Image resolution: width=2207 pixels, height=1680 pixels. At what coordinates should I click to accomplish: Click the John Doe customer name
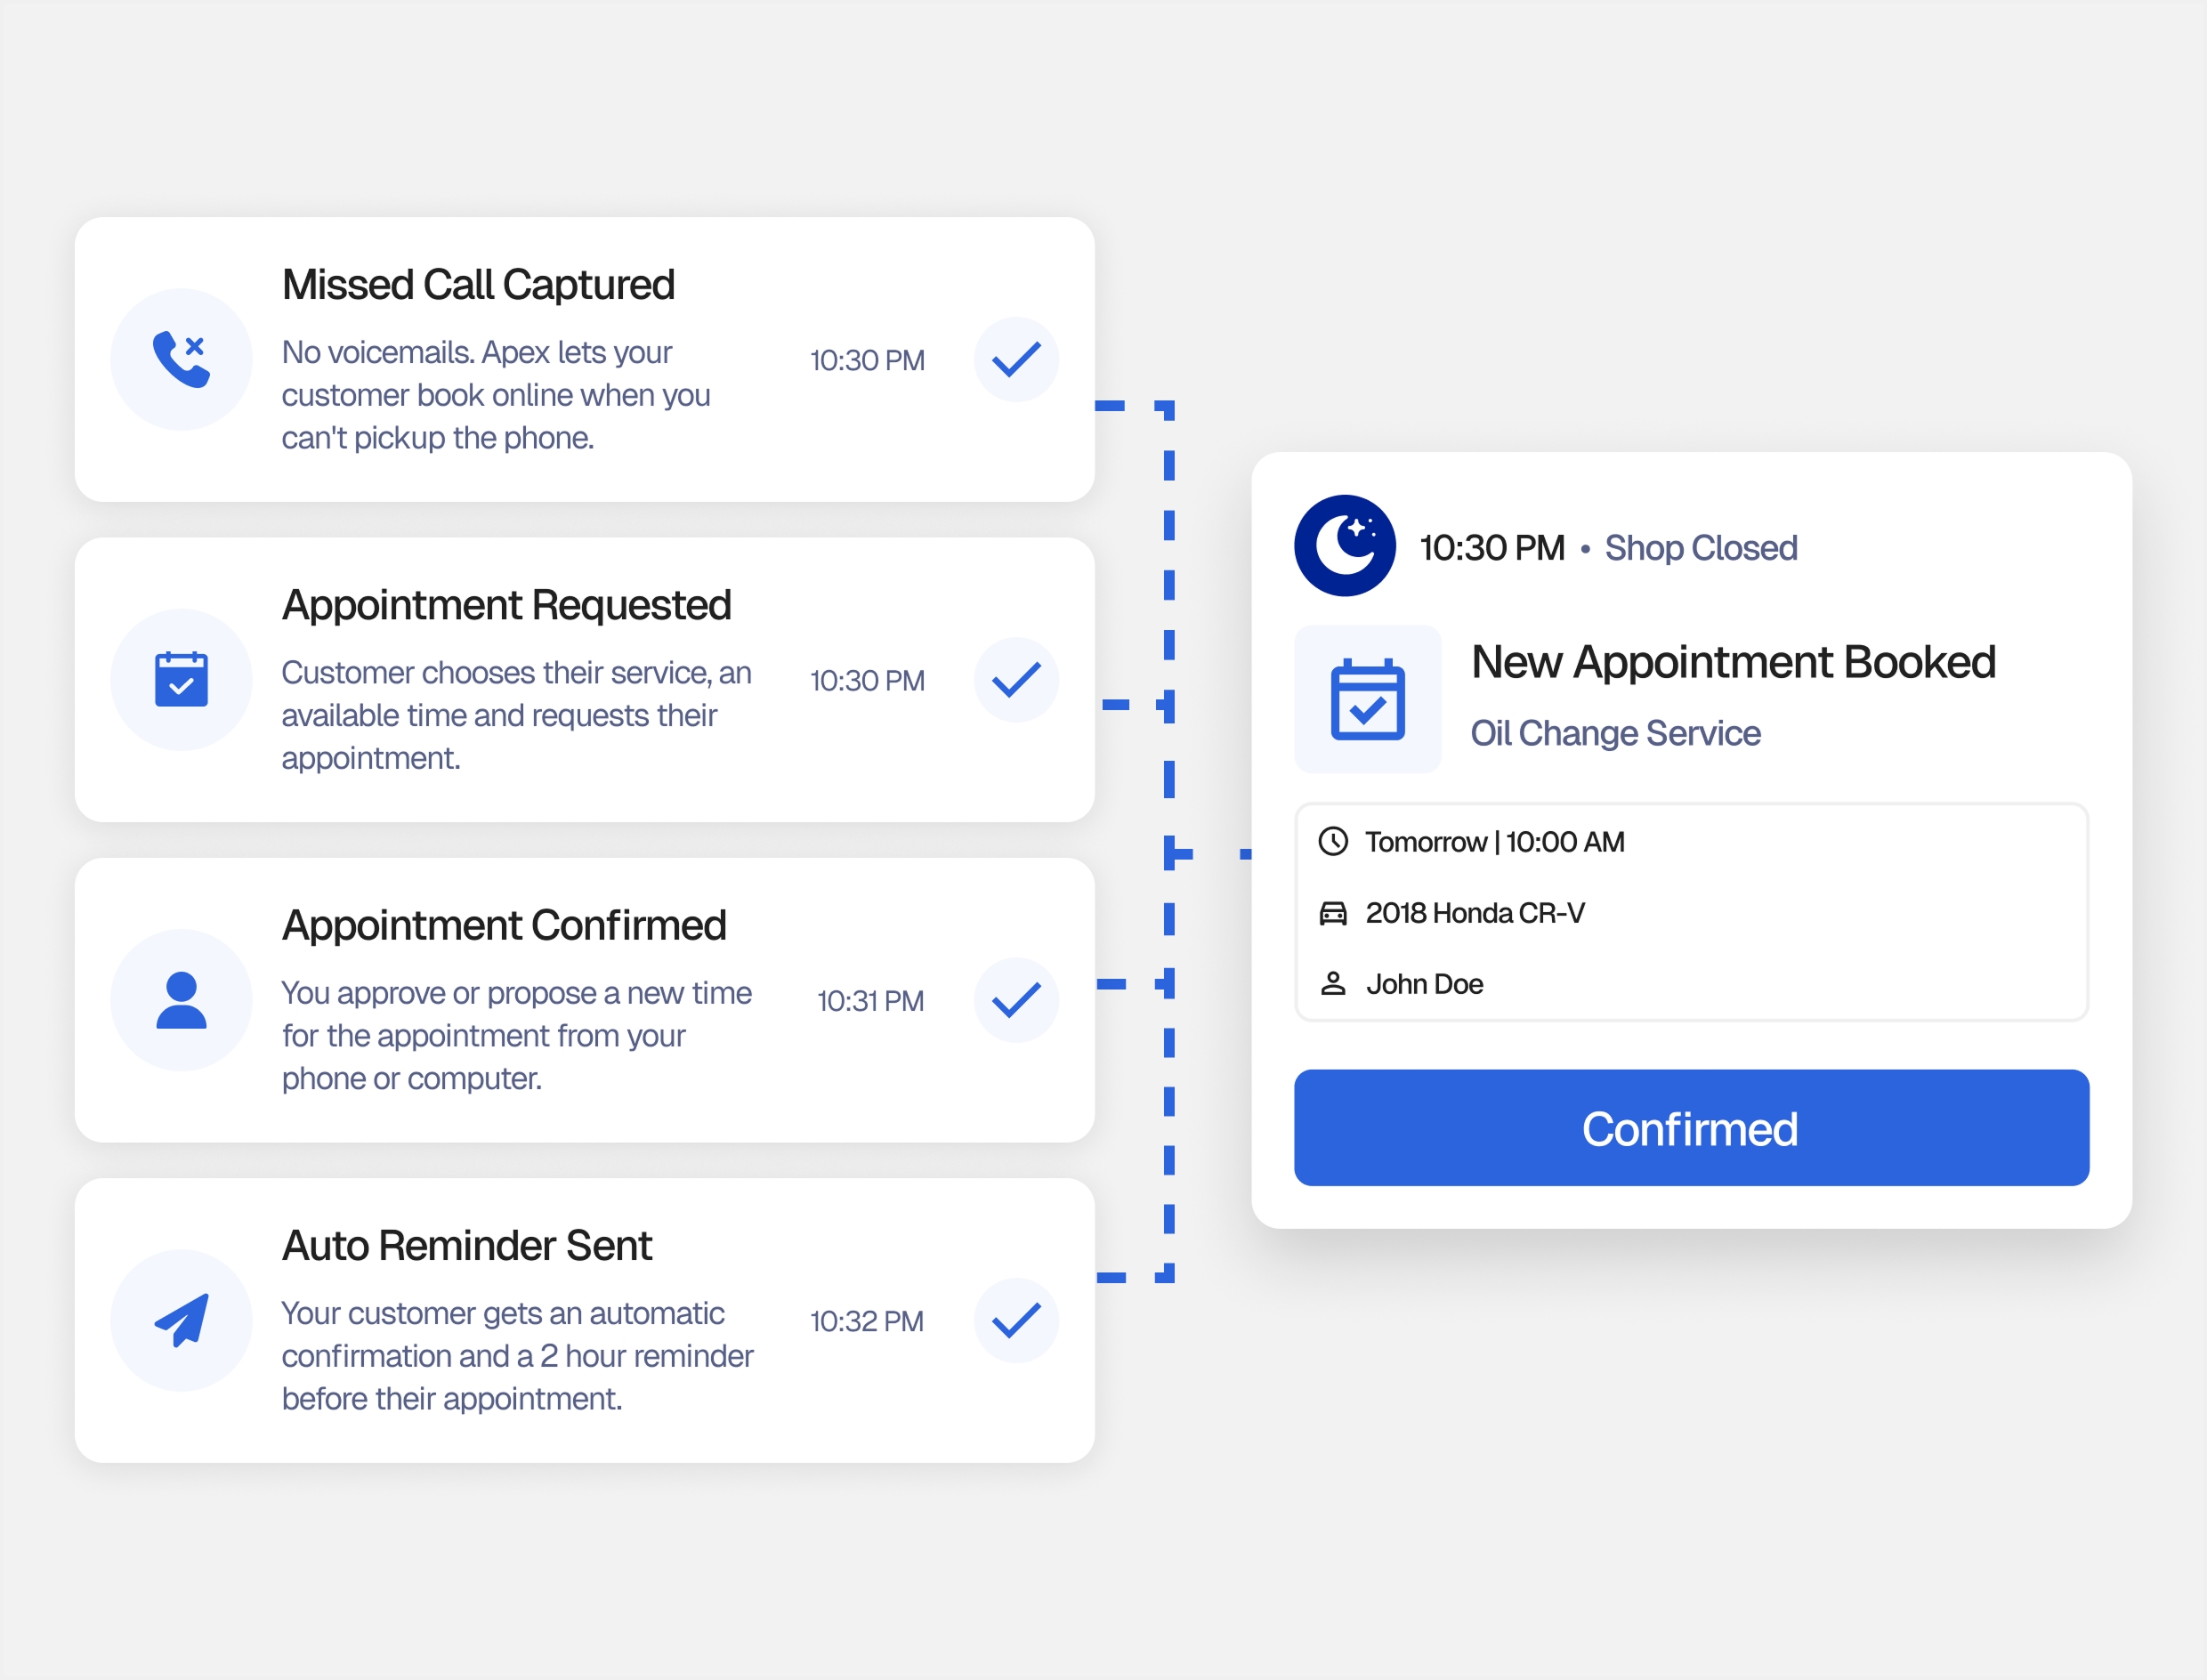pyautogui.click(x=1424, y=984)
